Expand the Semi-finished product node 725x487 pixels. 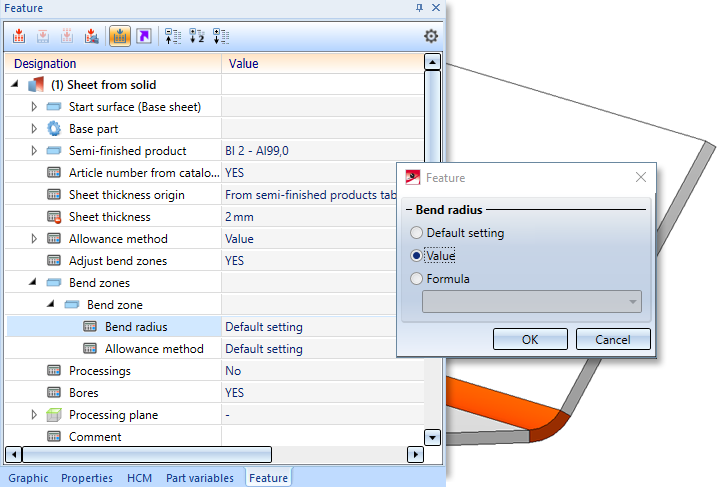(34, 151)
